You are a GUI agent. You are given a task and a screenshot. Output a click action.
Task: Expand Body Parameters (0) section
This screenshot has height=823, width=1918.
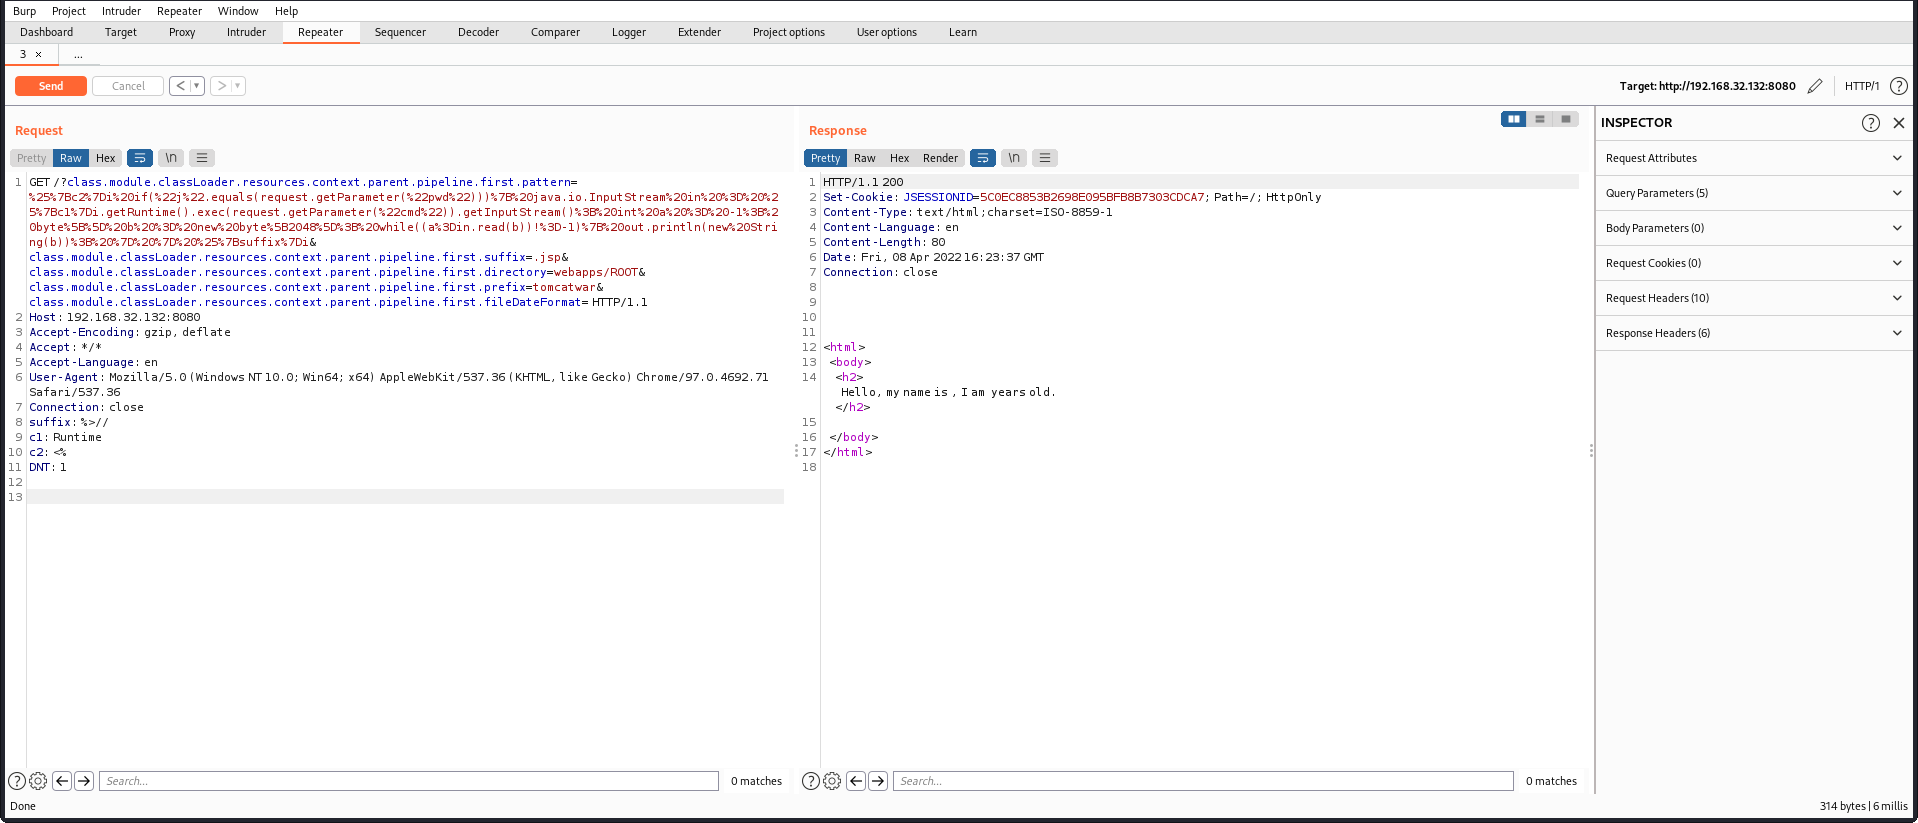point(1754,228)
